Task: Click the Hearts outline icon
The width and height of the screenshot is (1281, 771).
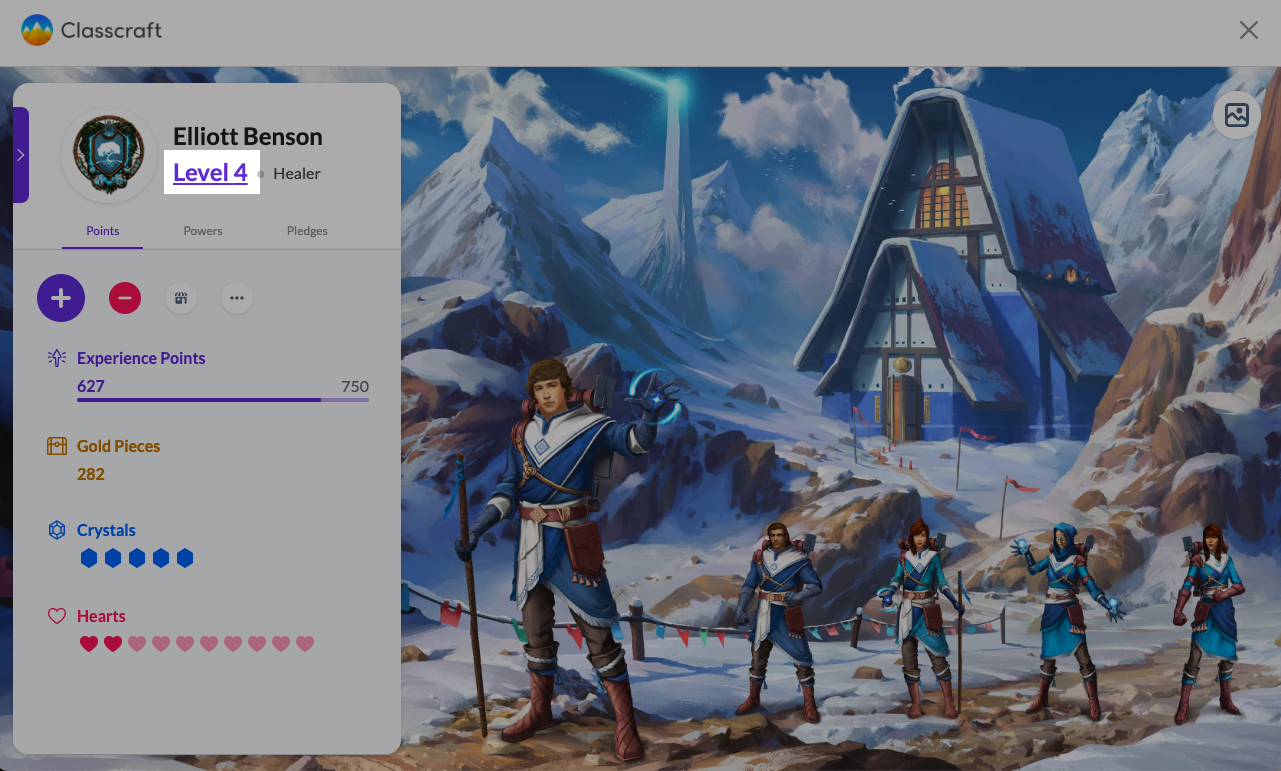Action: click(57, 616)
